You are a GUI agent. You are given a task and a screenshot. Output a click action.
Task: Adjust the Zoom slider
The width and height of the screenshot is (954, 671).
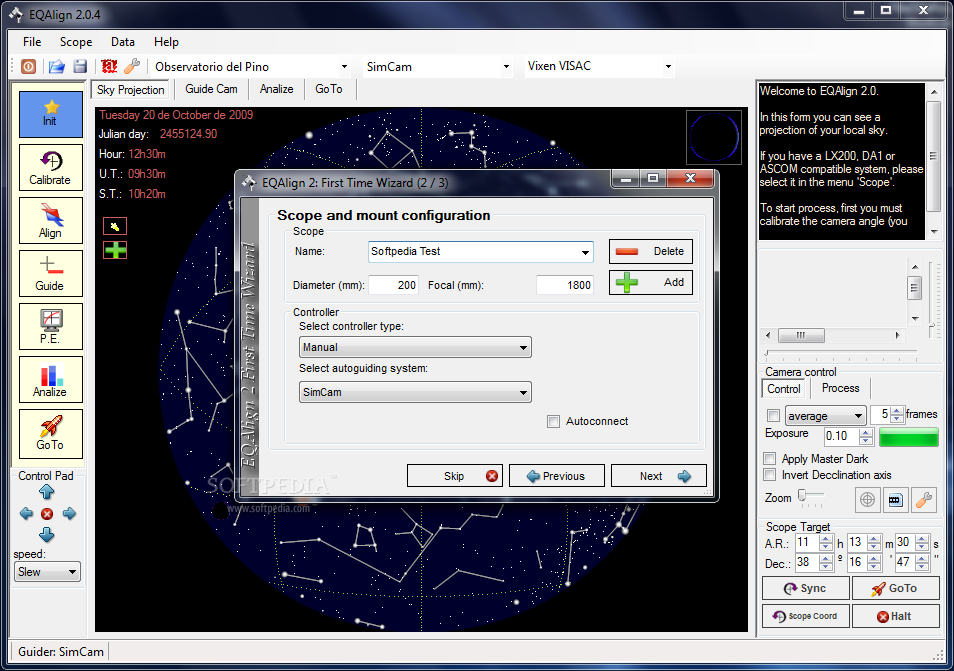(x=803, y=495)
